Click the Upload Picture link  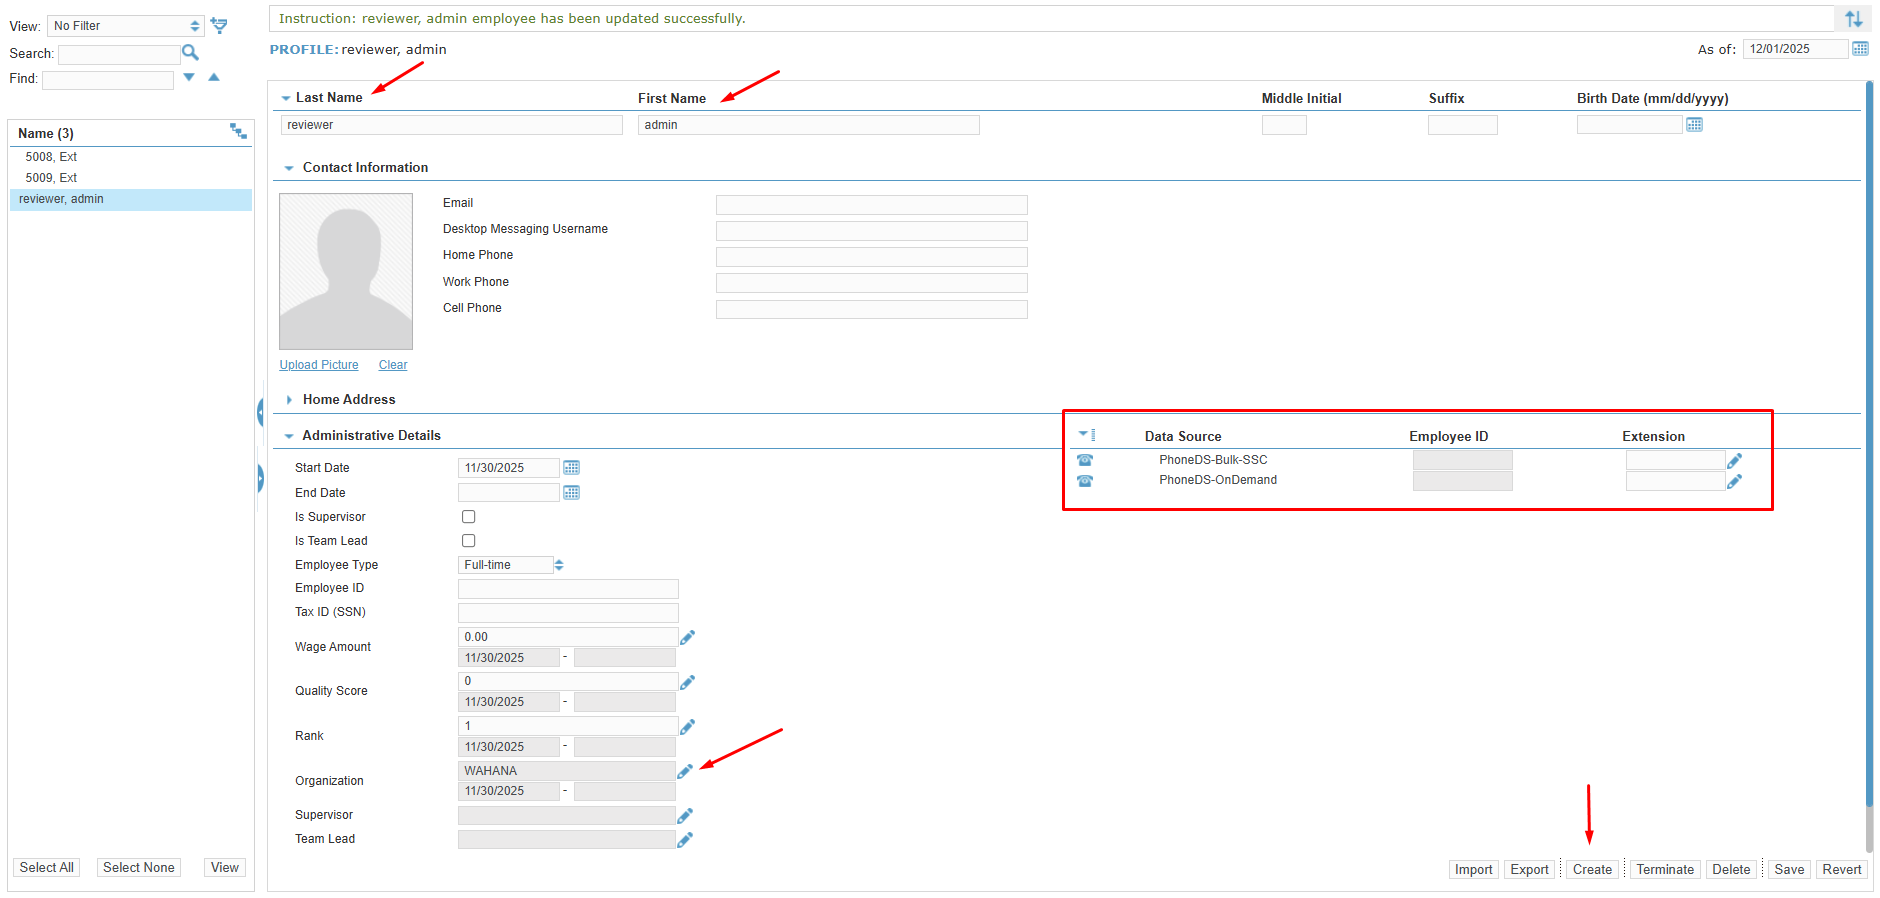[318, 365]
